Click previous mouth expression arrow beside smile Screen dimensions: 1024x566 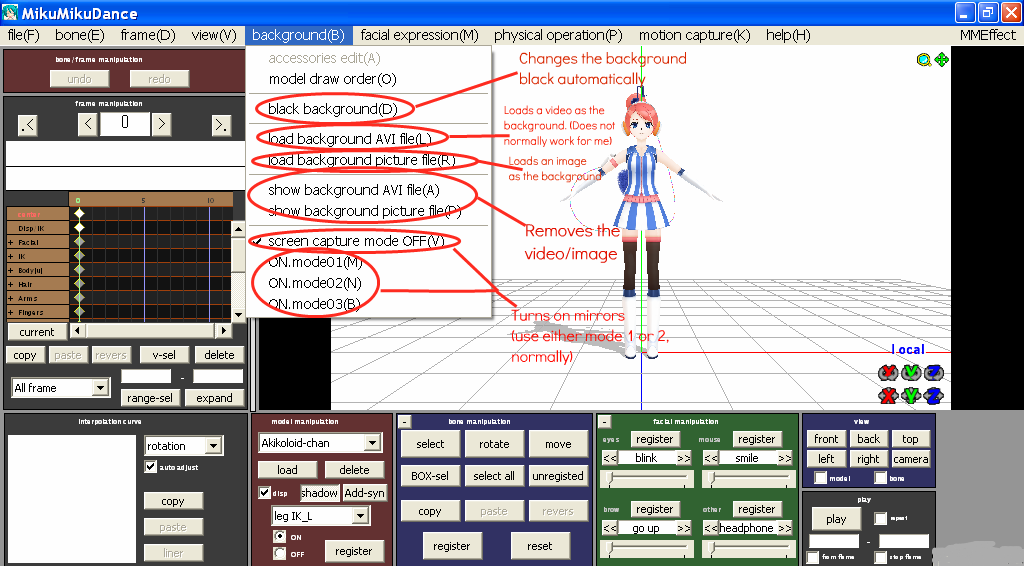[x=711, y=458]
